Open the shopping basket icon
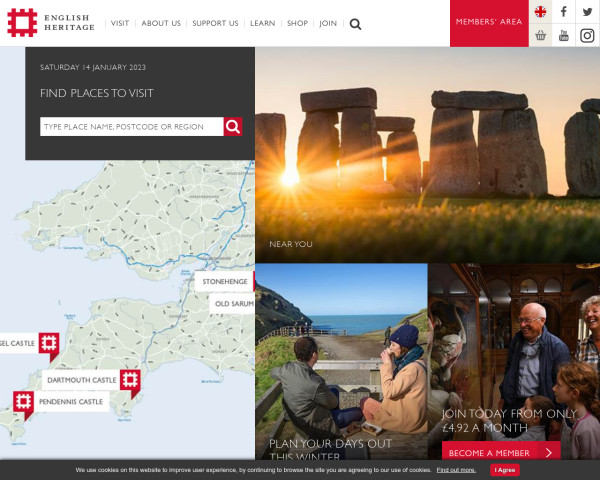 [x=540, y=36]
